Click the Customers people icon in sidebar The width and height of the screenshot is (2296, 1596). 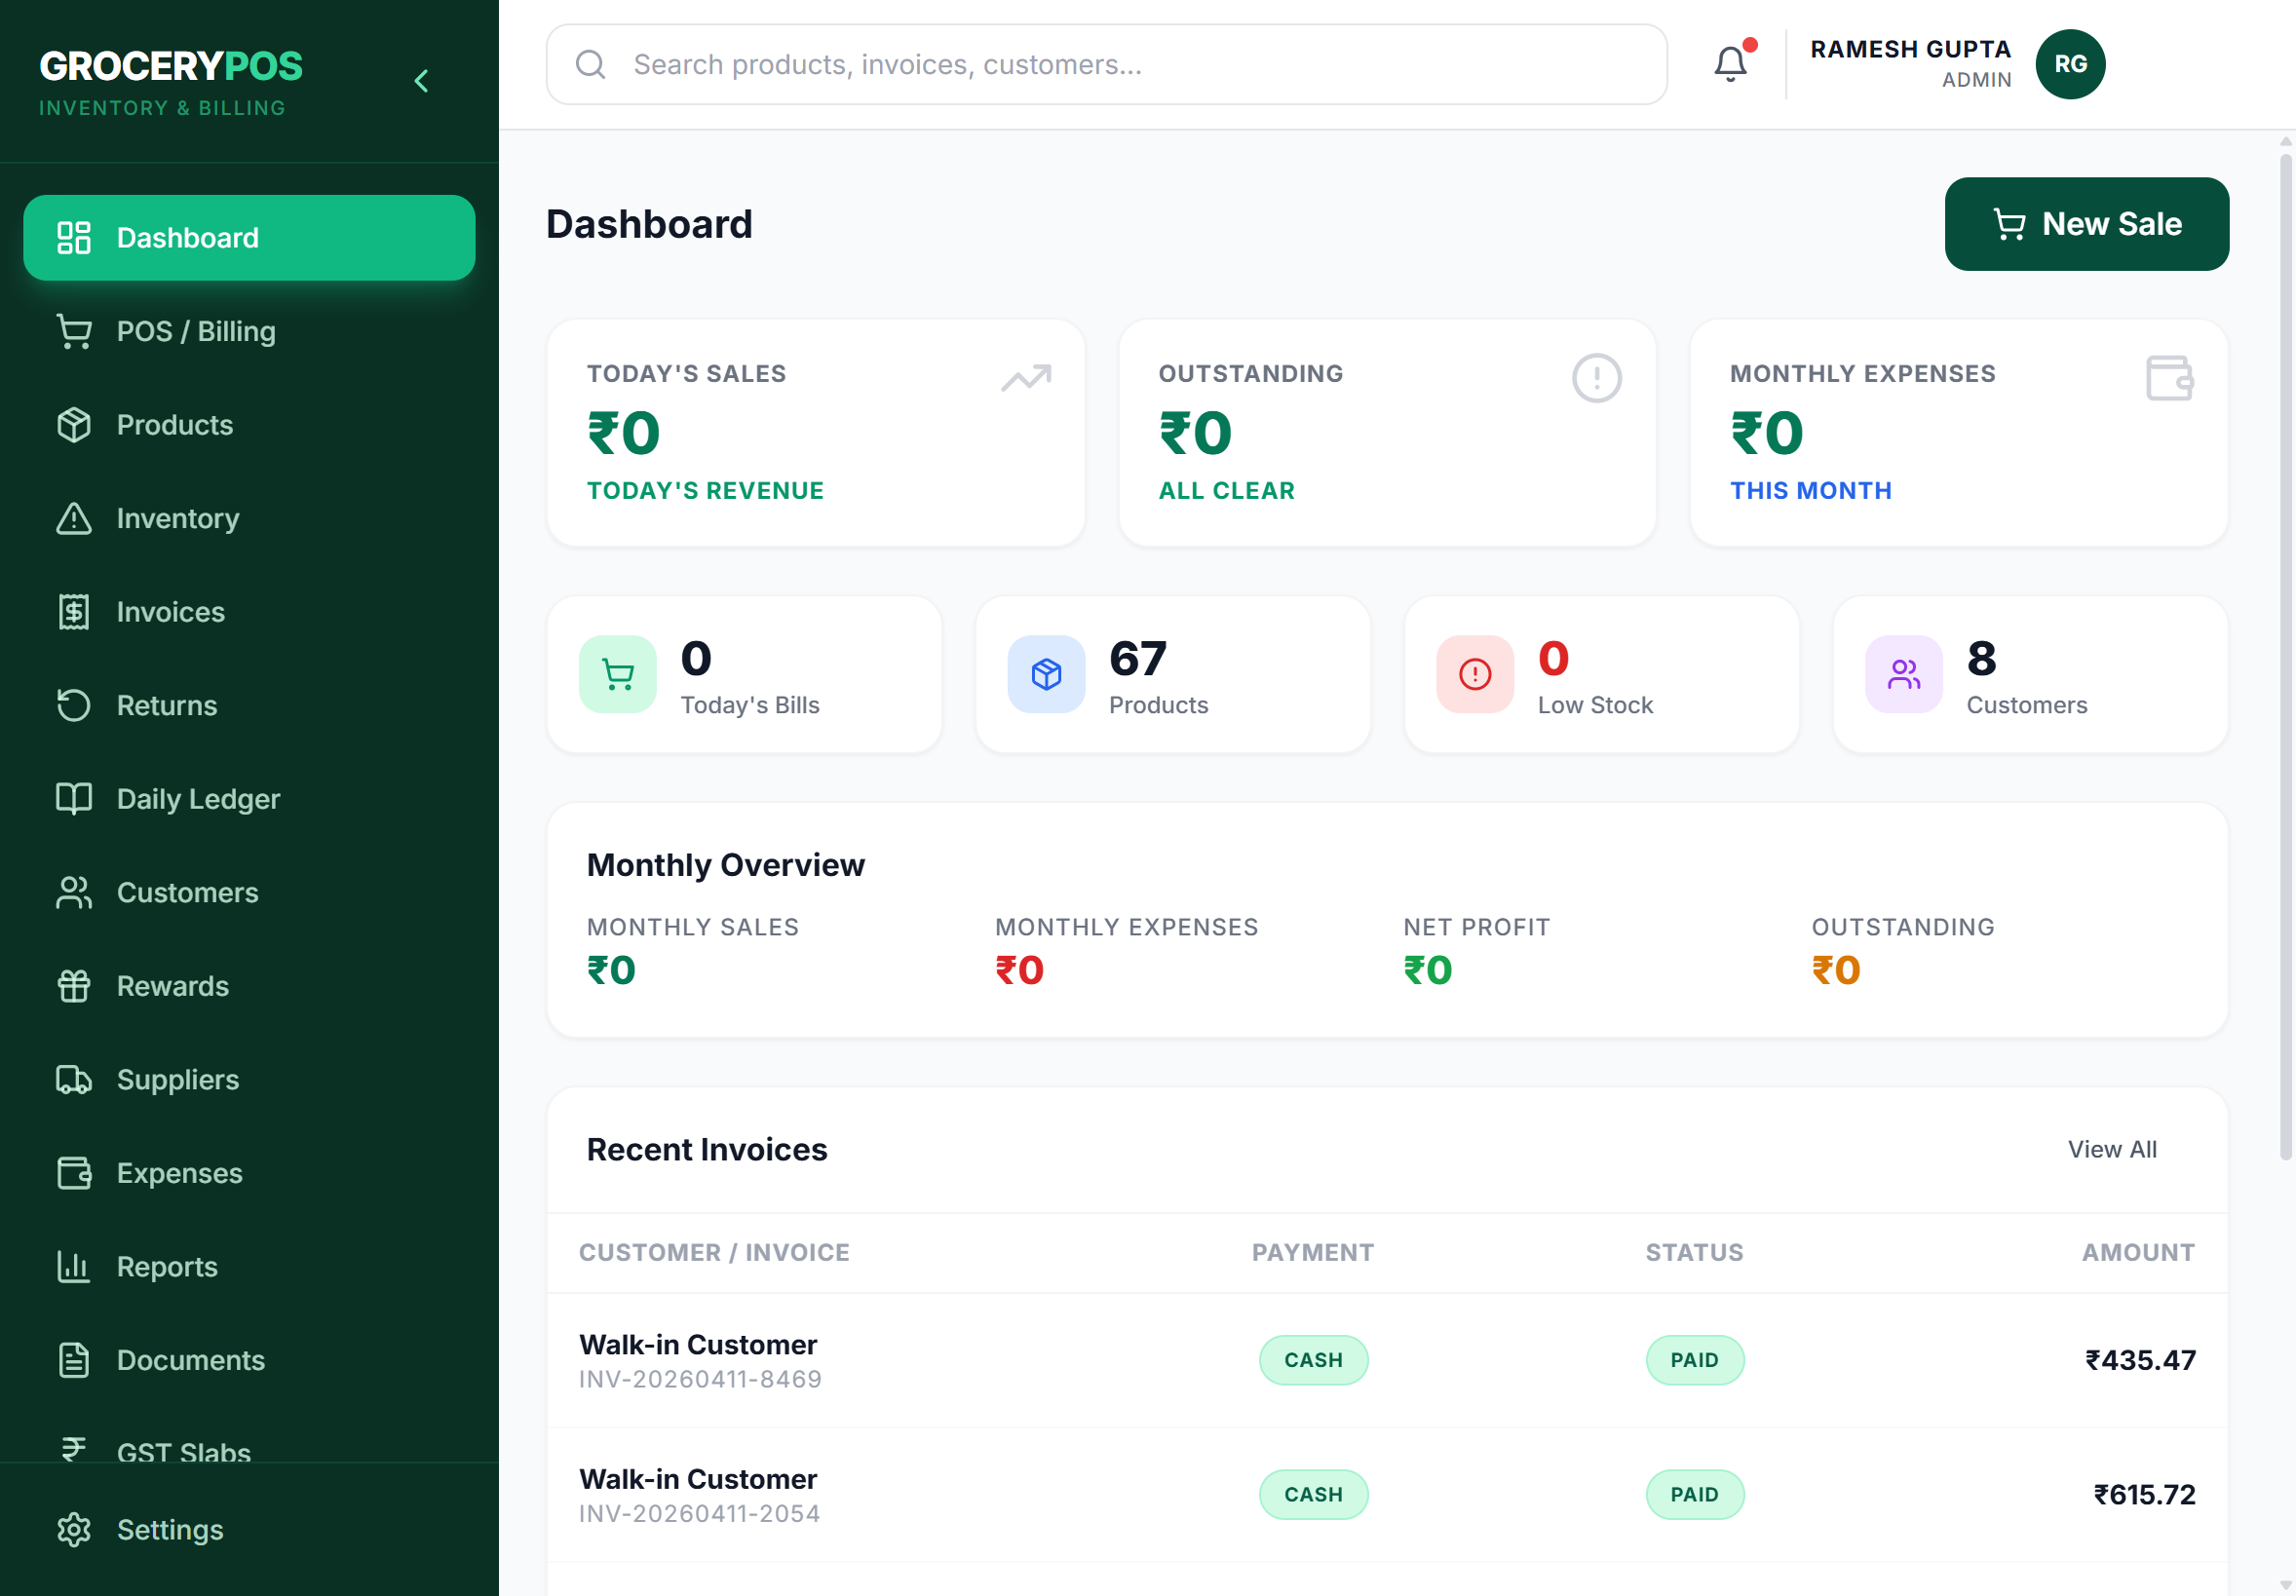coord(74,893)
